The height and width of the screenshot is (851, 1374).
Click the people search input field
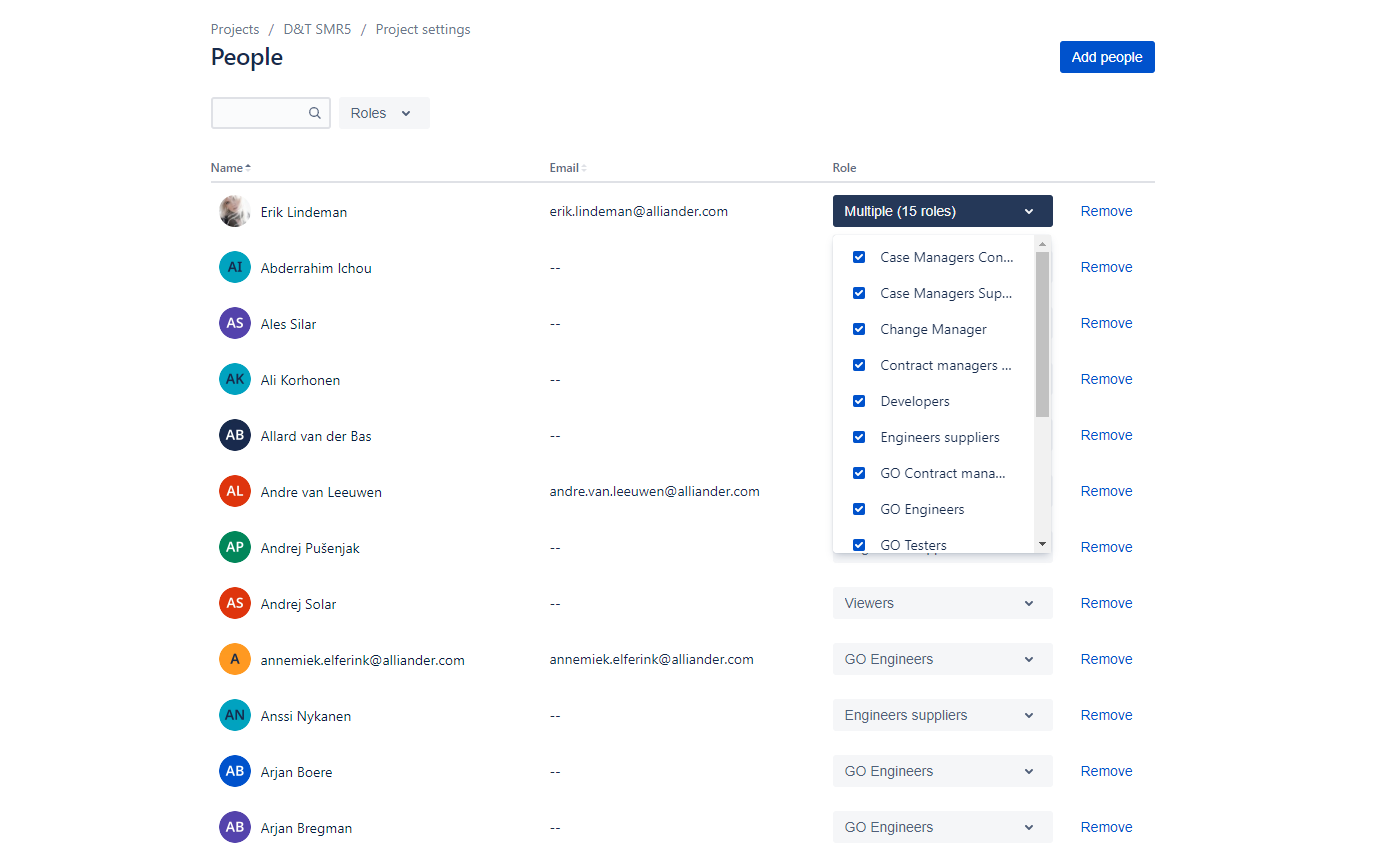click(259, 113)
